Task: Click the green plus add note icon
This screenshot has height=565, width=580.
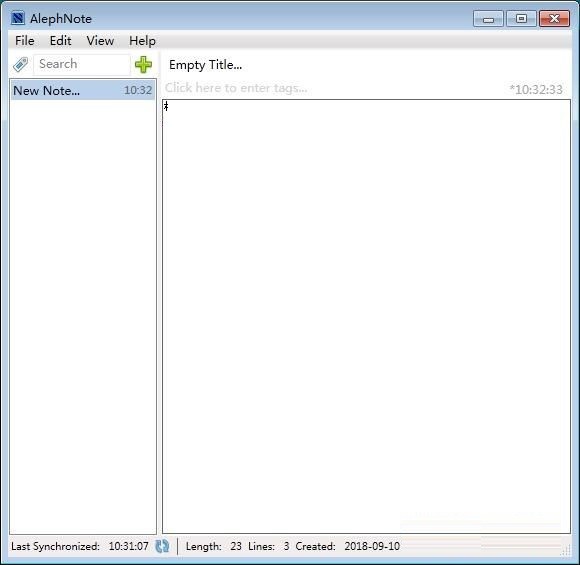Action: [x=143, y=65]
